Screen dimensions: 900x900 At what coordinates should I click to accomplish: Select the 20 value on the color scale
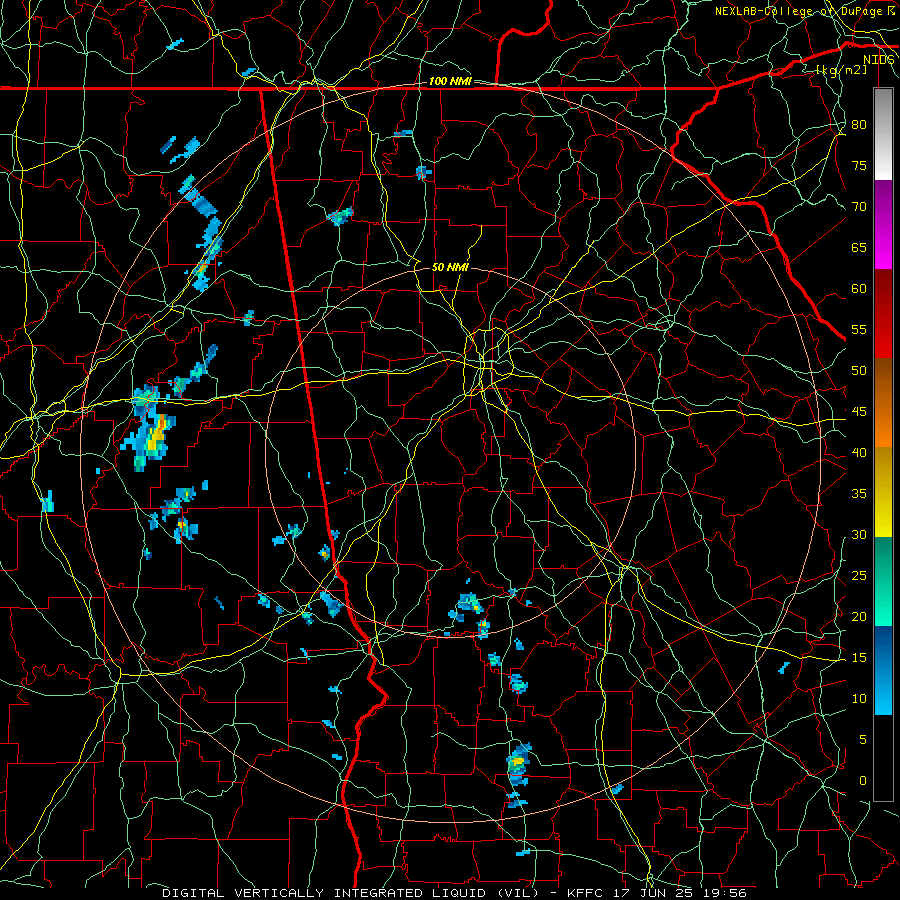(x=859, y=617)
